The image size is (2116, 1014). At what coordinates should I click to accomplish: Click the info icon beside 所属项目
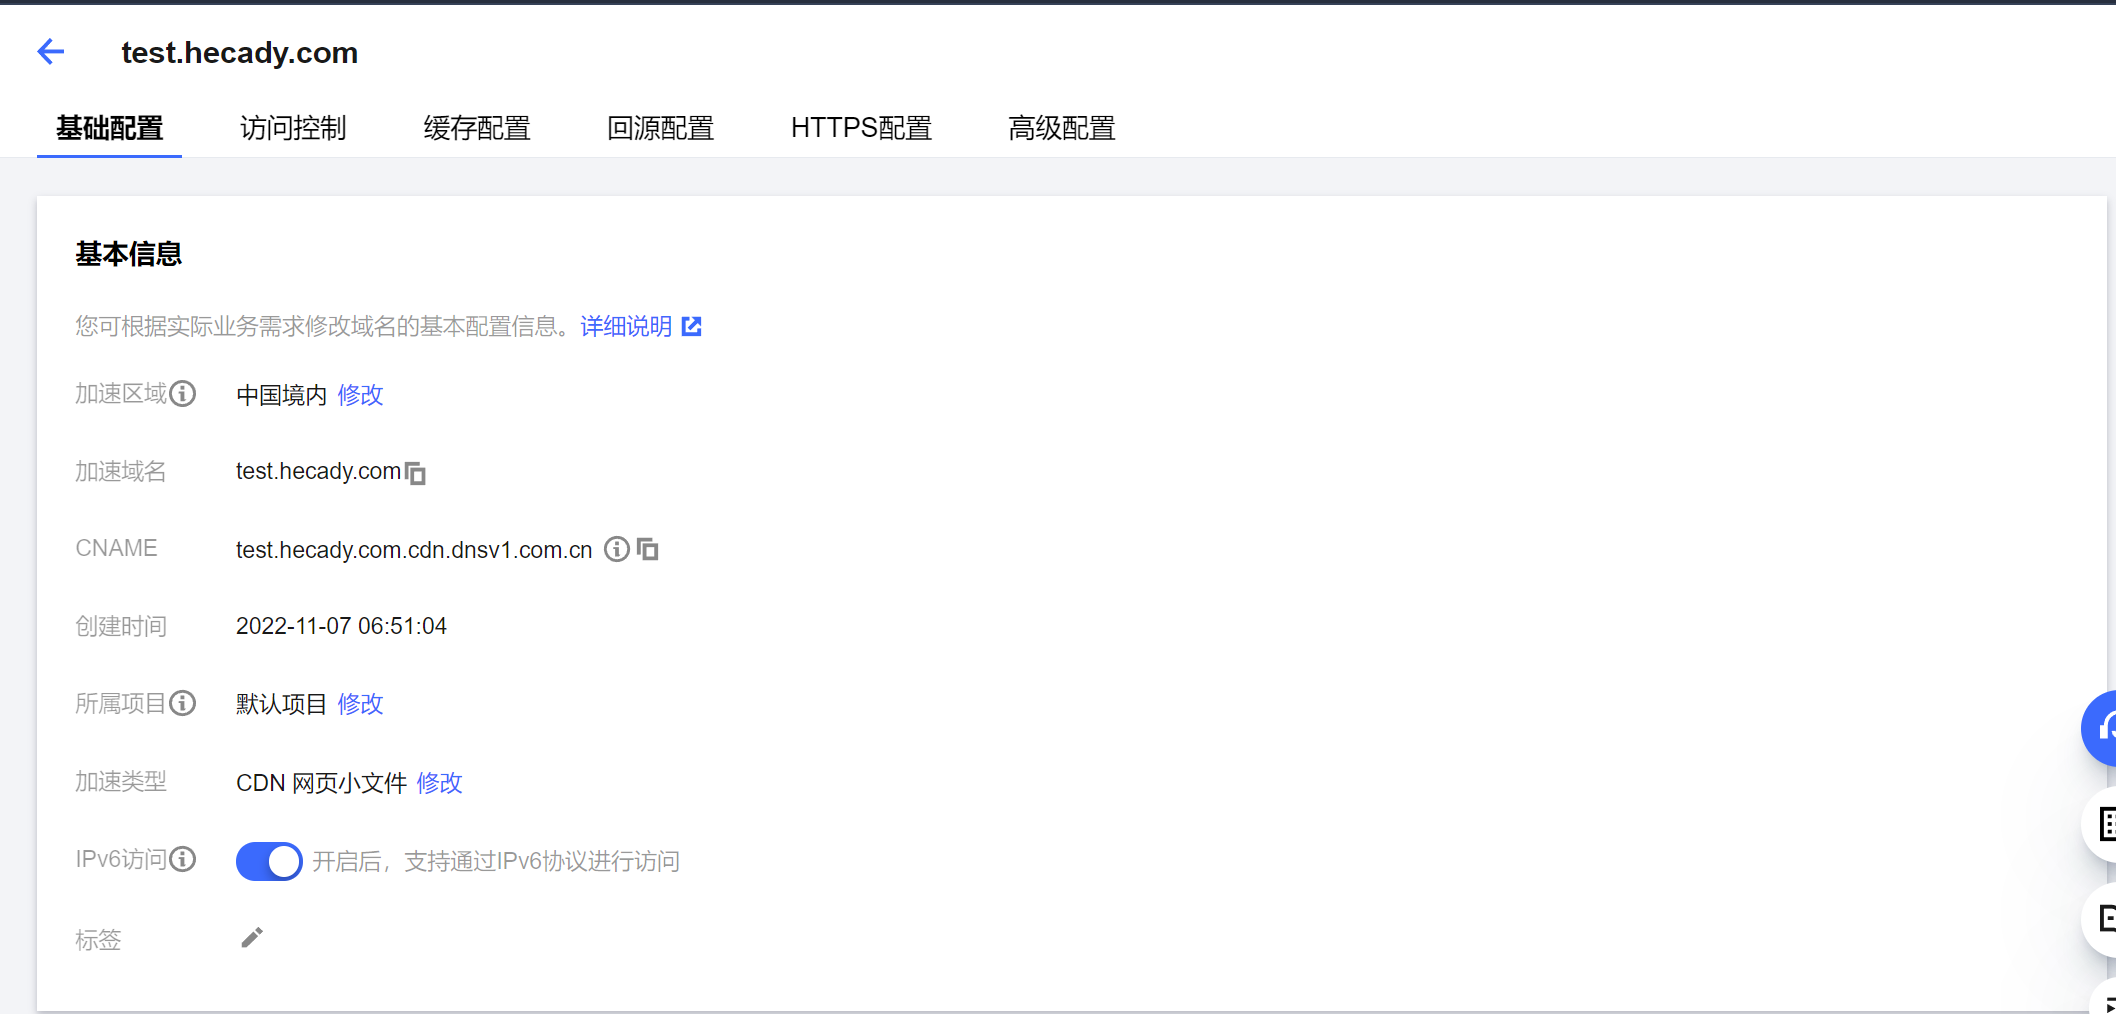[183, 704]
